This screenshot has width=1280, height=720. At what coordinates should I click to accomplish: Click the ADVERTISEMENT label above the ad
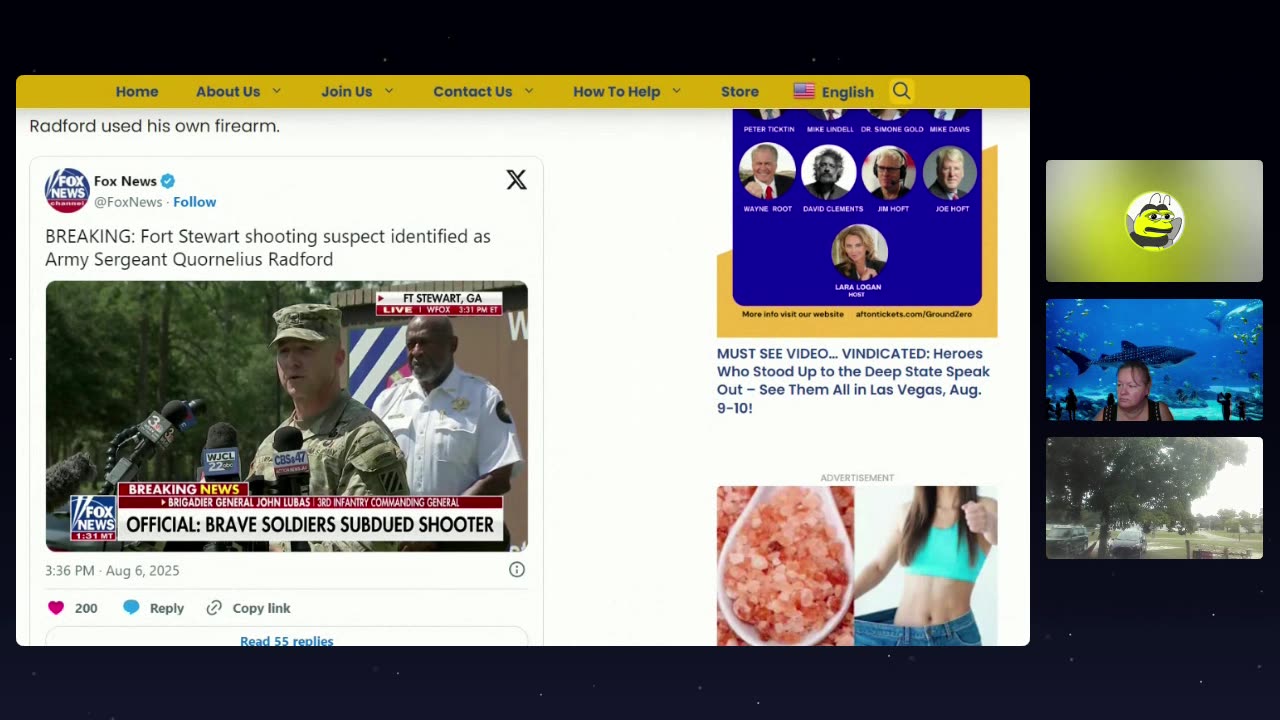[x=857, y=478]
